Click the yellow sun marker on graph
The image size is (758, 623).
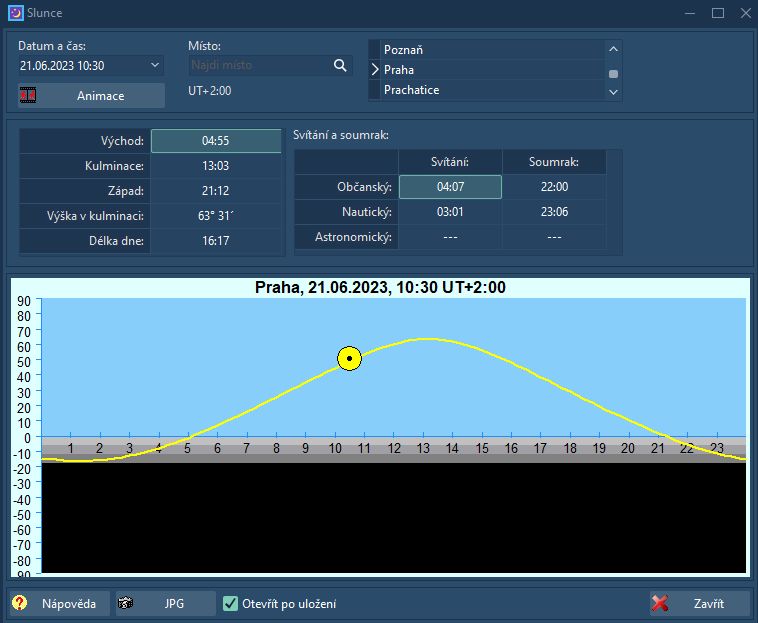tap(349, 359)
